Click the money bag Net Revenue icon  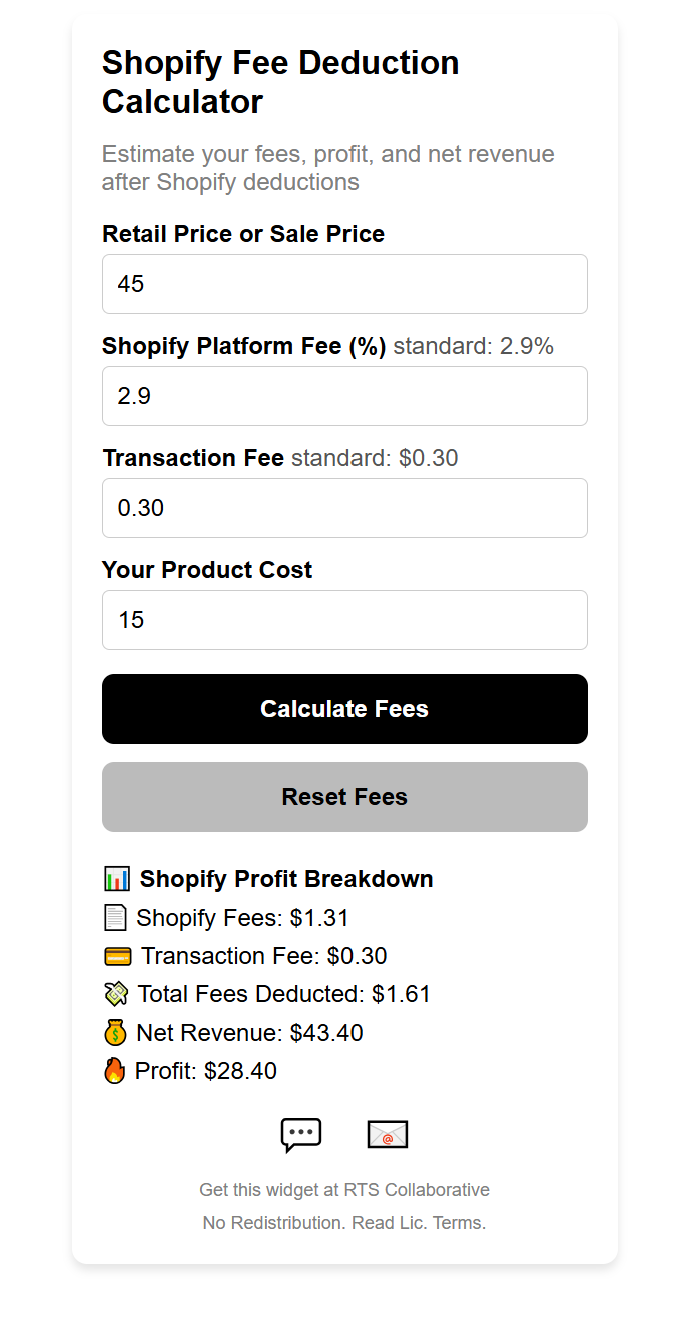coord(116,1033)
